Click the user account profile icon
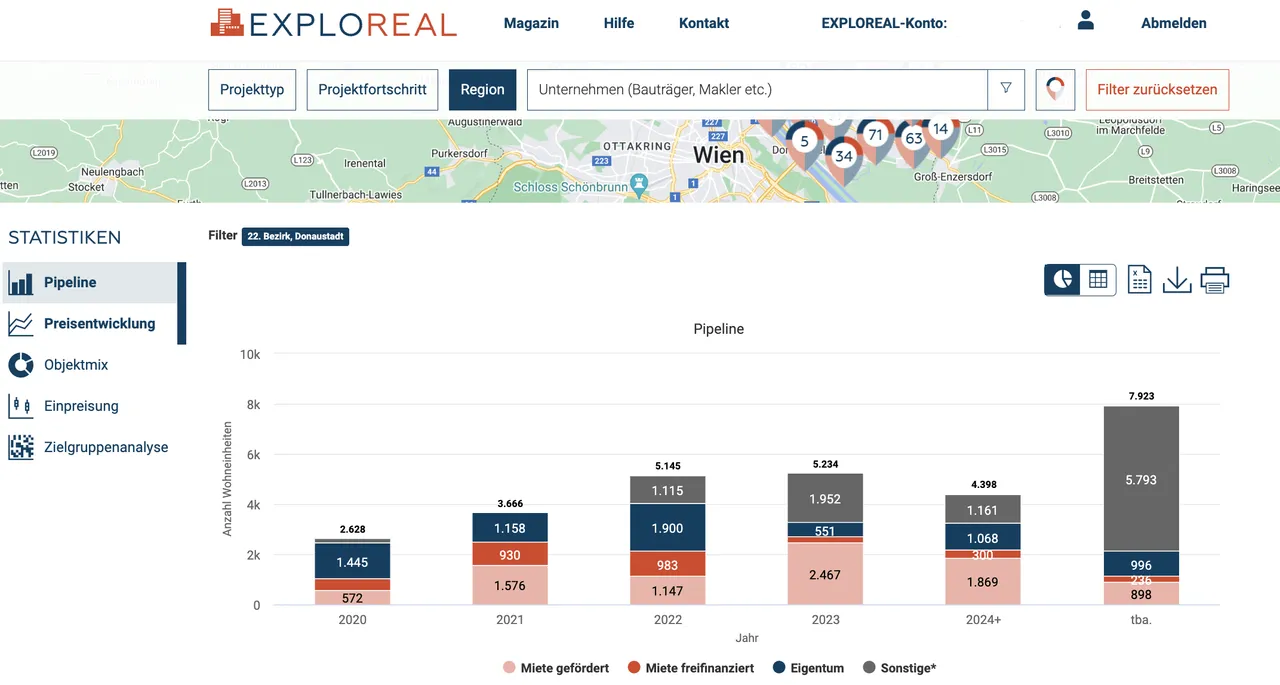This screenshot has height=685, width=1280. pyautogui.click(x=1086, y=21)
